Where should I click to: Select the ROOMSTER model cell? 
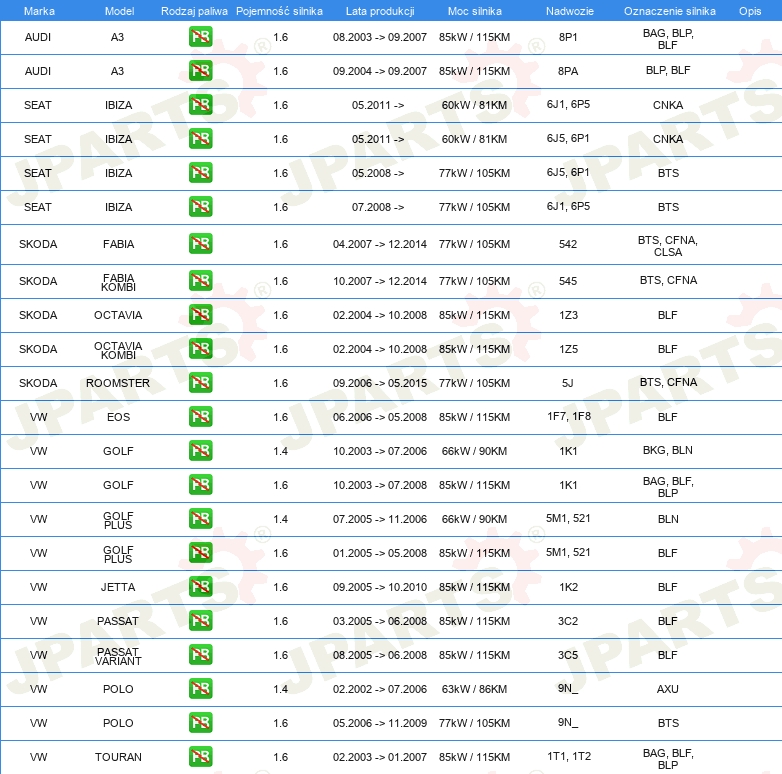(118, 383)
